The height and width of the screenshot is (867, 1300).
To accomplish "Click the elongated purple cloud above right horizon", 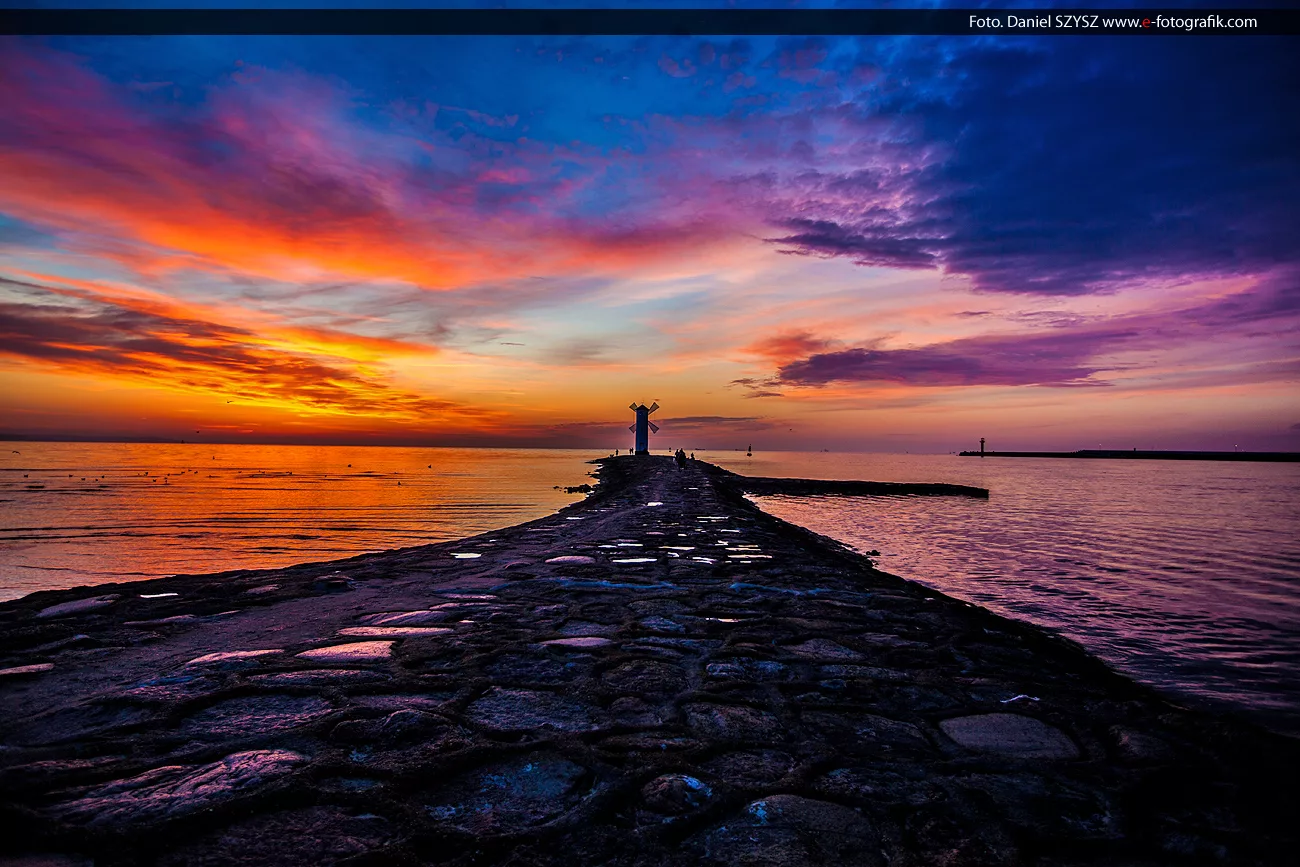I will coord(950,362).
